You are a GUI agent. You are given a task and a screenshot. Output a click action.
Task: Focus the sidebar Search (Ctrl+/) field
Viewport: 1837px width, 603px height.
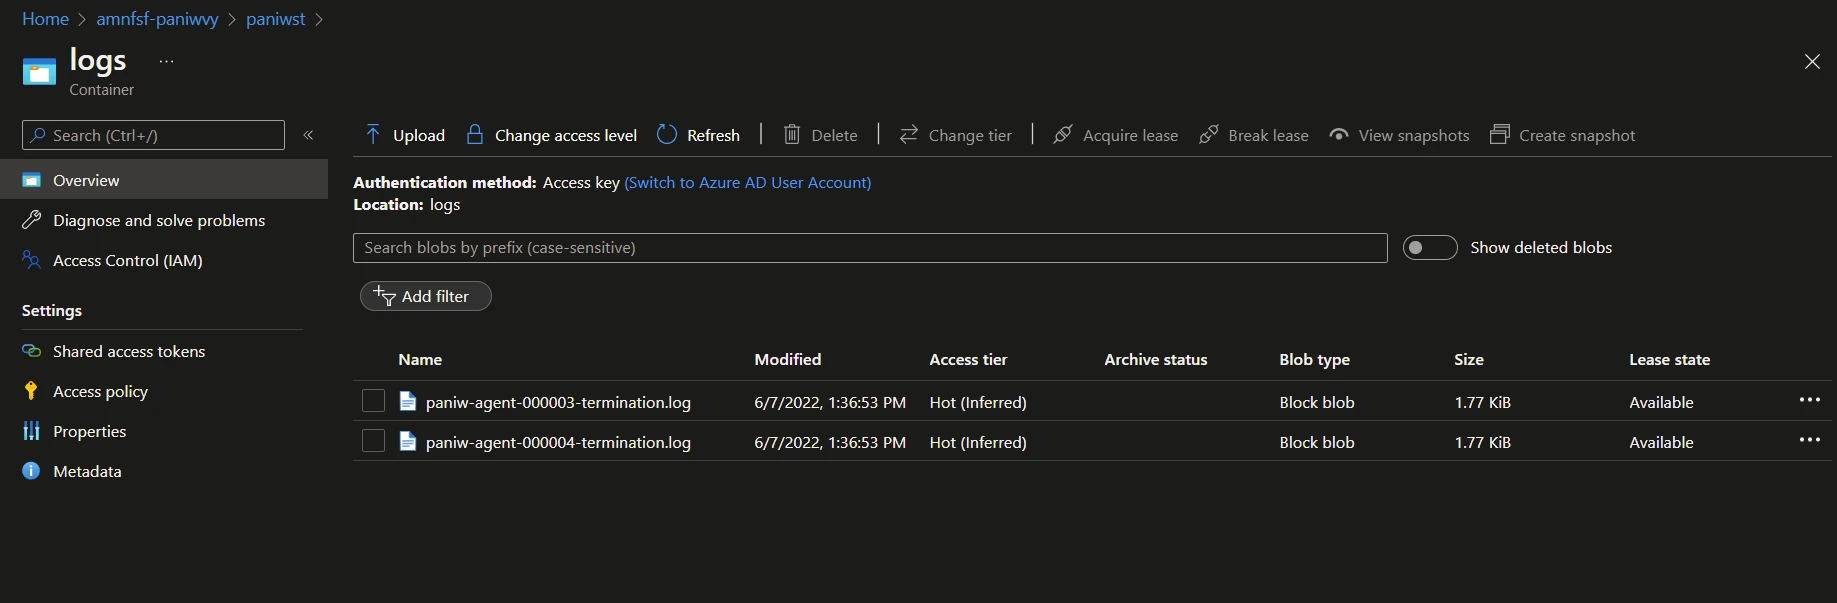tap(153, 135)
